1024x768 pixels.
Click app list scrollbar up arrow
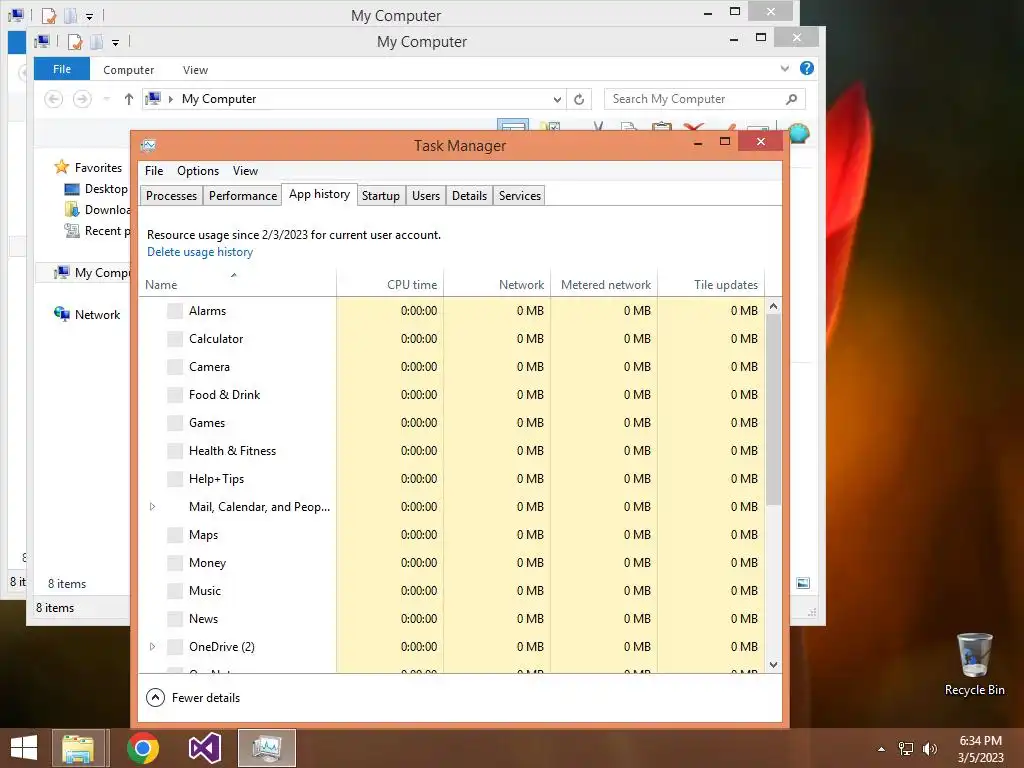point(774,306)
